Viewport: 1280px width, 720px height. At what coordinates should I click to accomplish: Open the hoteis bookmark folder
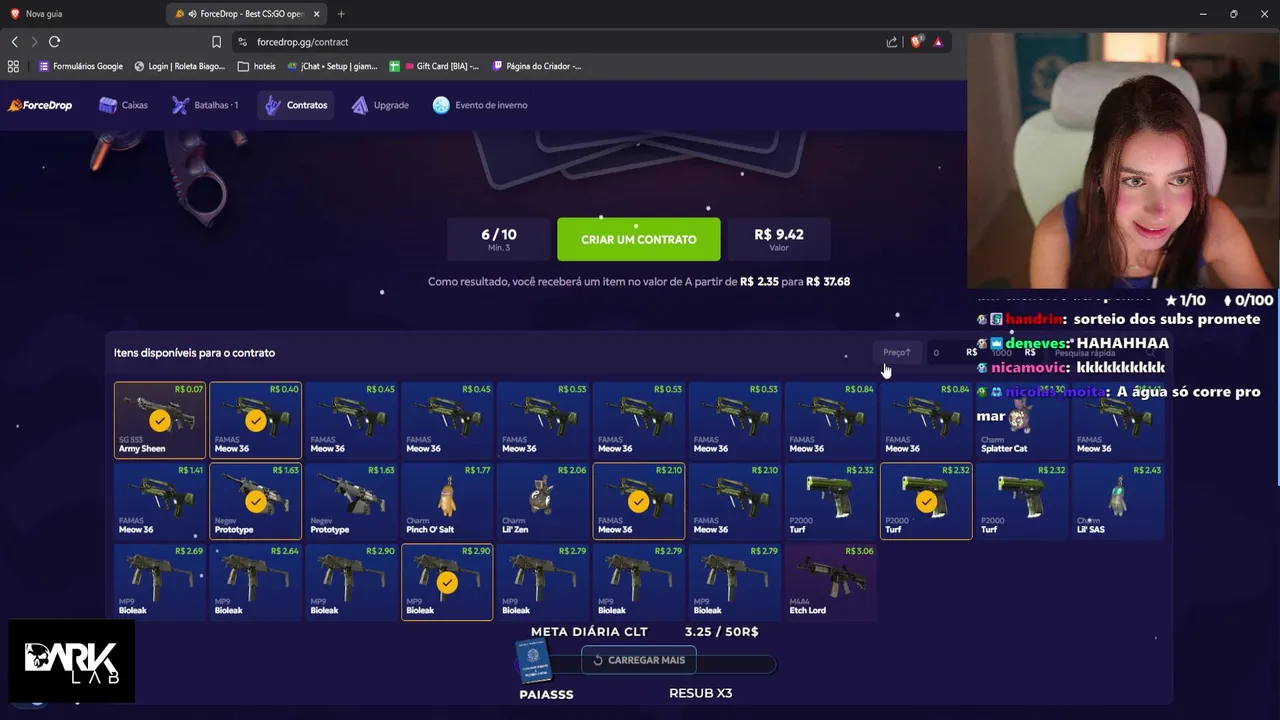pyautogui.click(x=257, y=66)
